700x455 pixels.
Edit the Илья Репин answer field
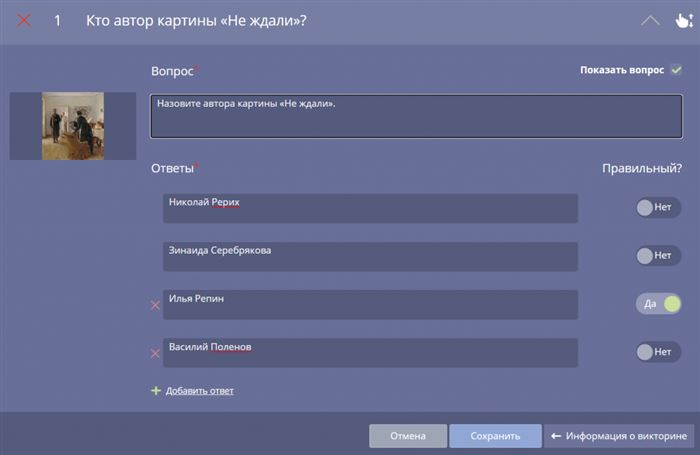[x=370, y=305]
